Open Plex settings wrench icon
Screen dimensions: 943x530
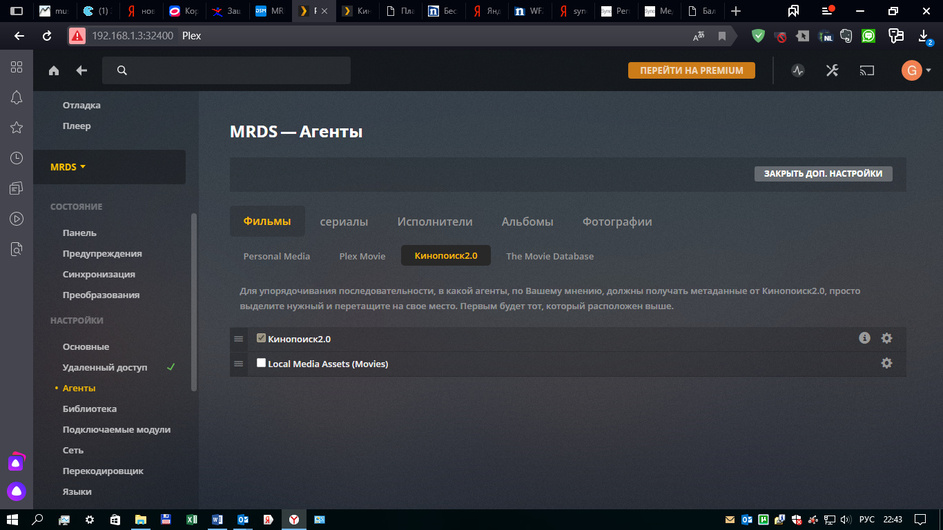832,70
